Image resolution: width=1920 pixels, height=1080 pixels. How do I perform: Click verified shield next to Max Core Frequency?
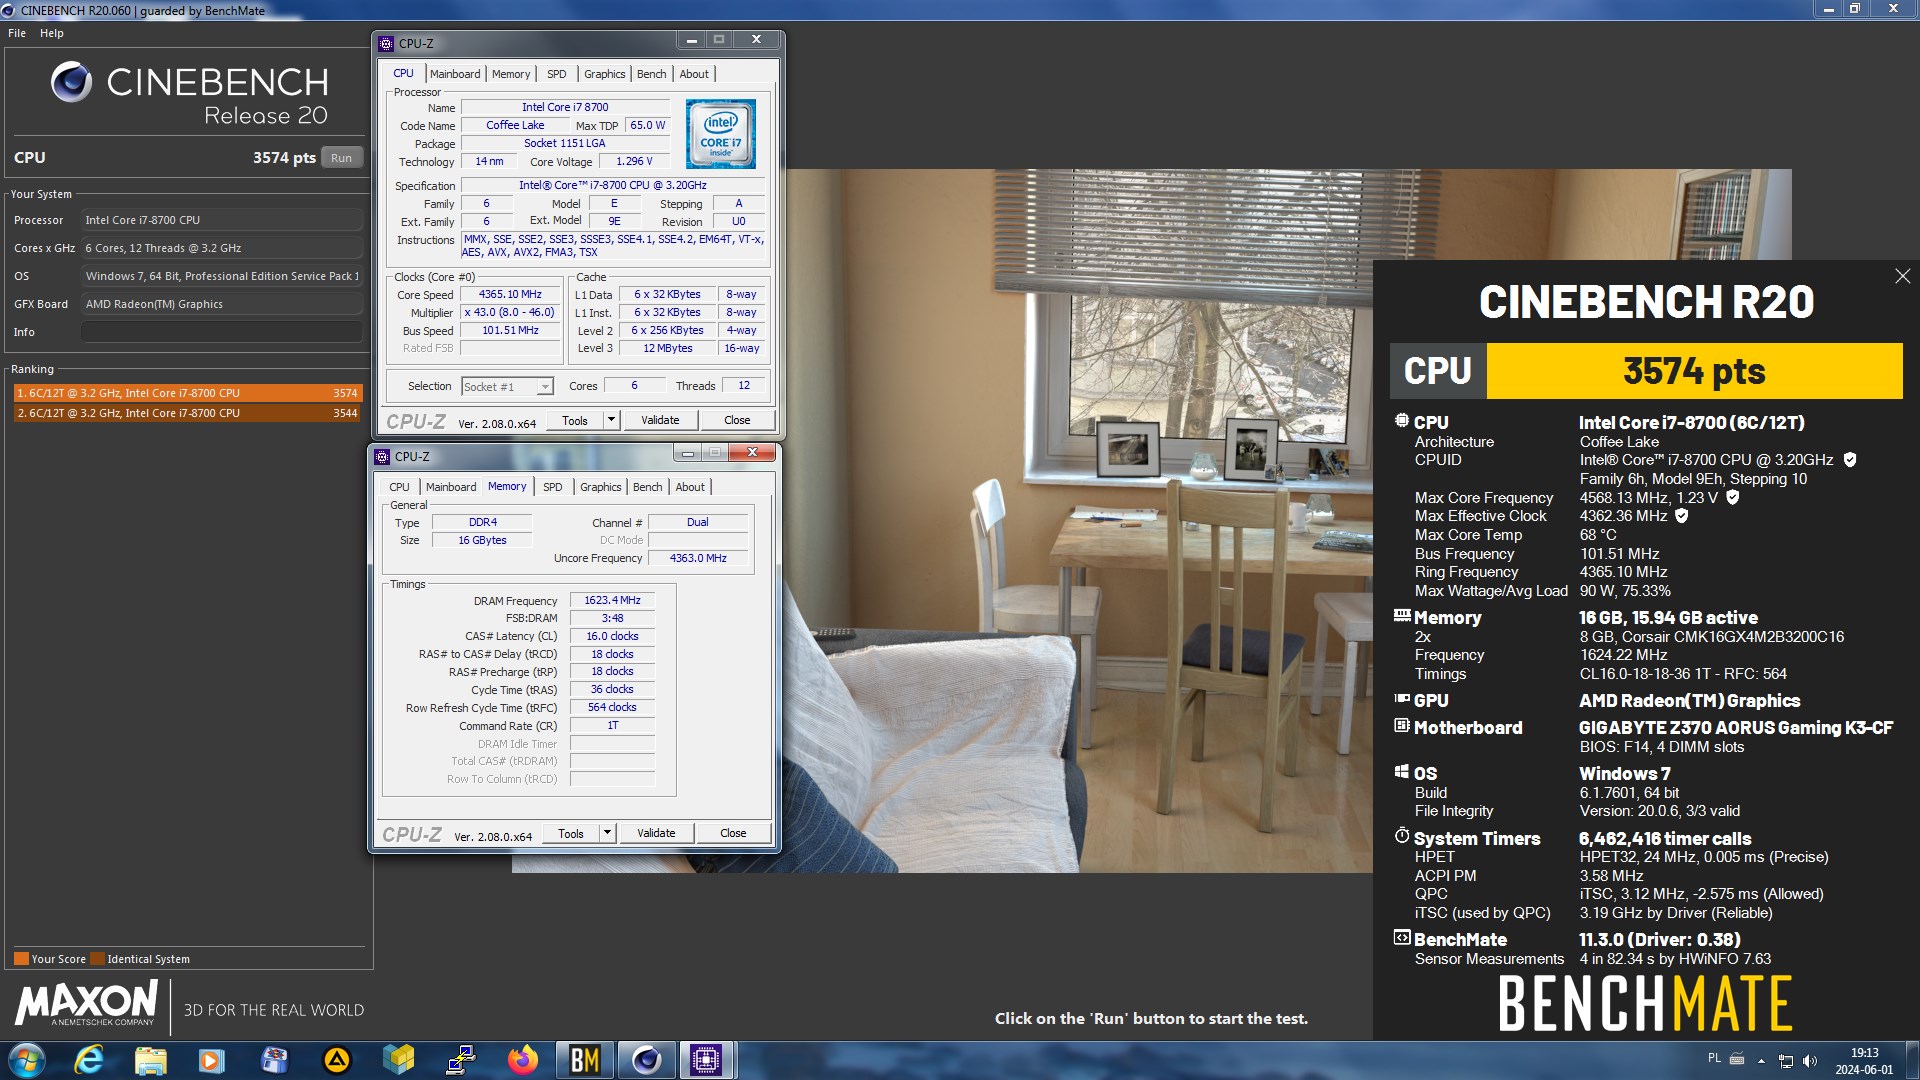(x=1733, y=497)
